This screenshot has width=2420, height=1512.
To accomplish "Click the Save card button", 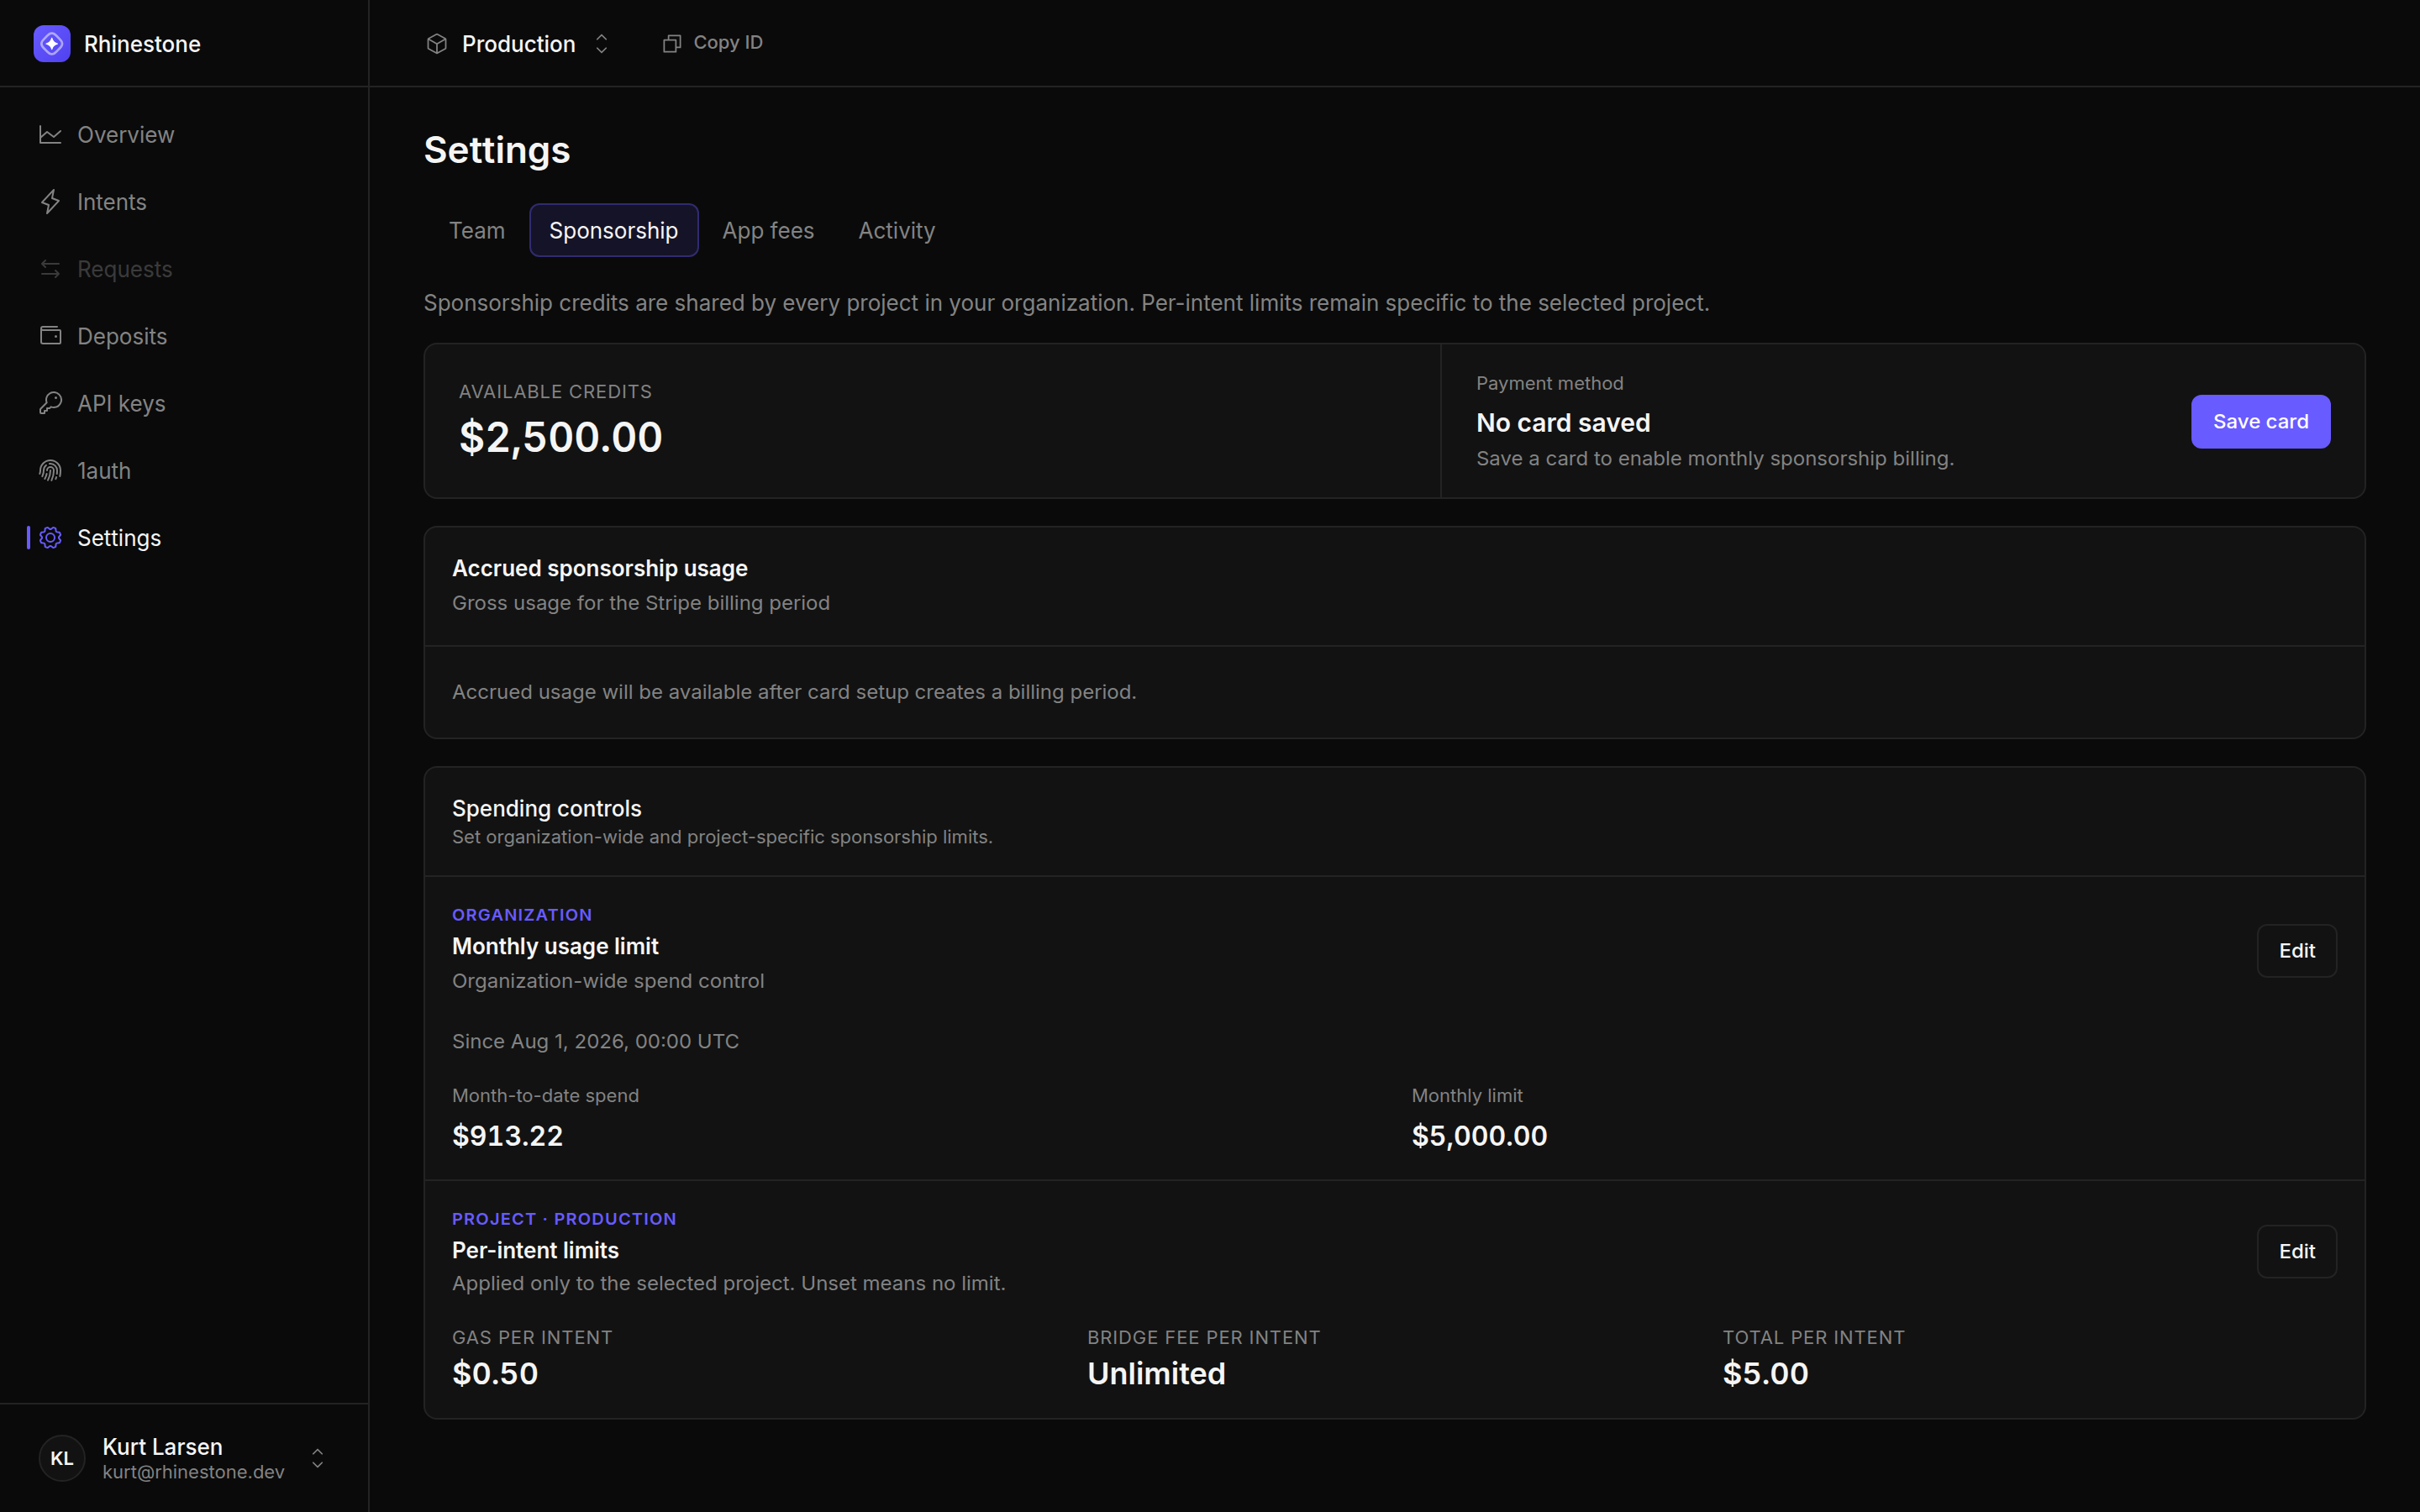I will click(x=2260, y=421).
